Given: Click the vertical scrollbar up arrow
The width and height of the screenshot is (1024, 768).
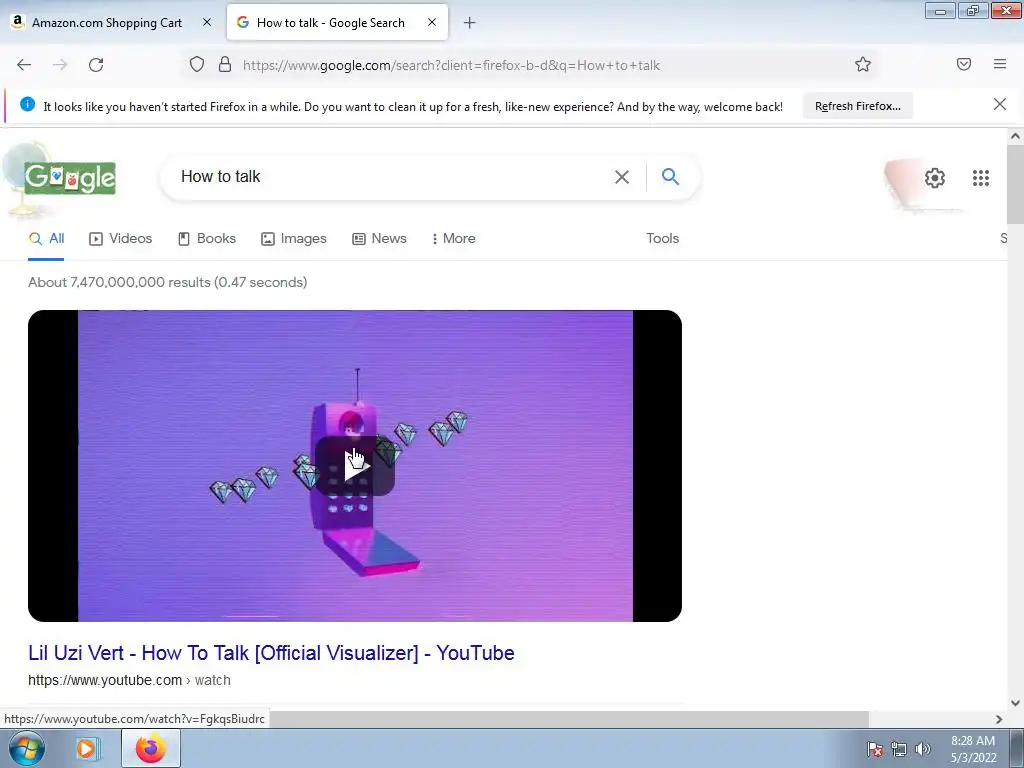Looking at the screenshot, I should click(1015, 136).
